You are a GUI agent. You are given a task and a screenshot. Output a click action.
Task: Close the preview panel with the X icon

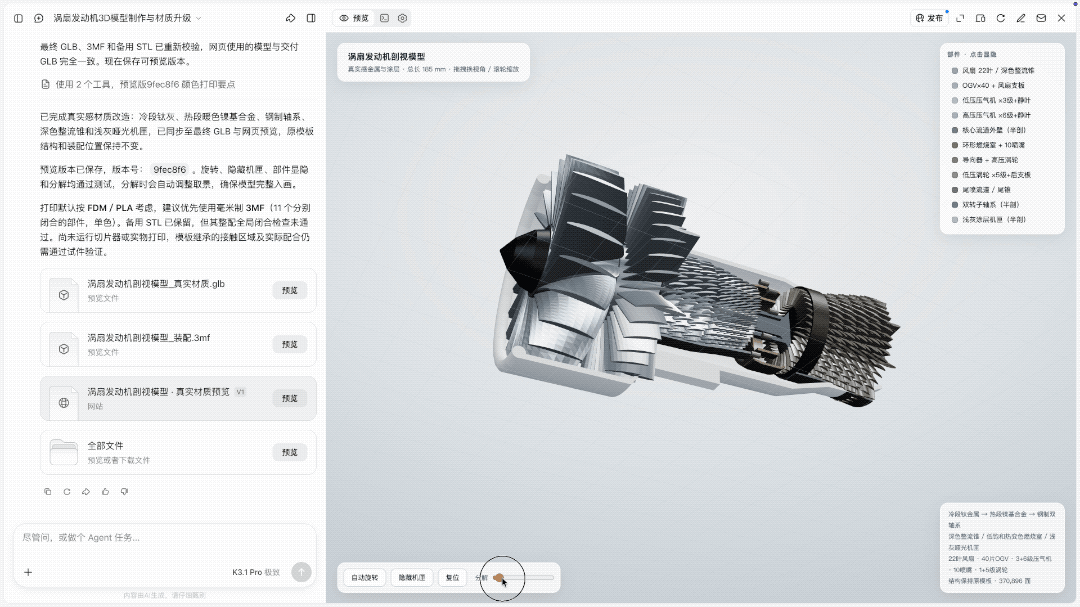click(x=1061, y=18)
